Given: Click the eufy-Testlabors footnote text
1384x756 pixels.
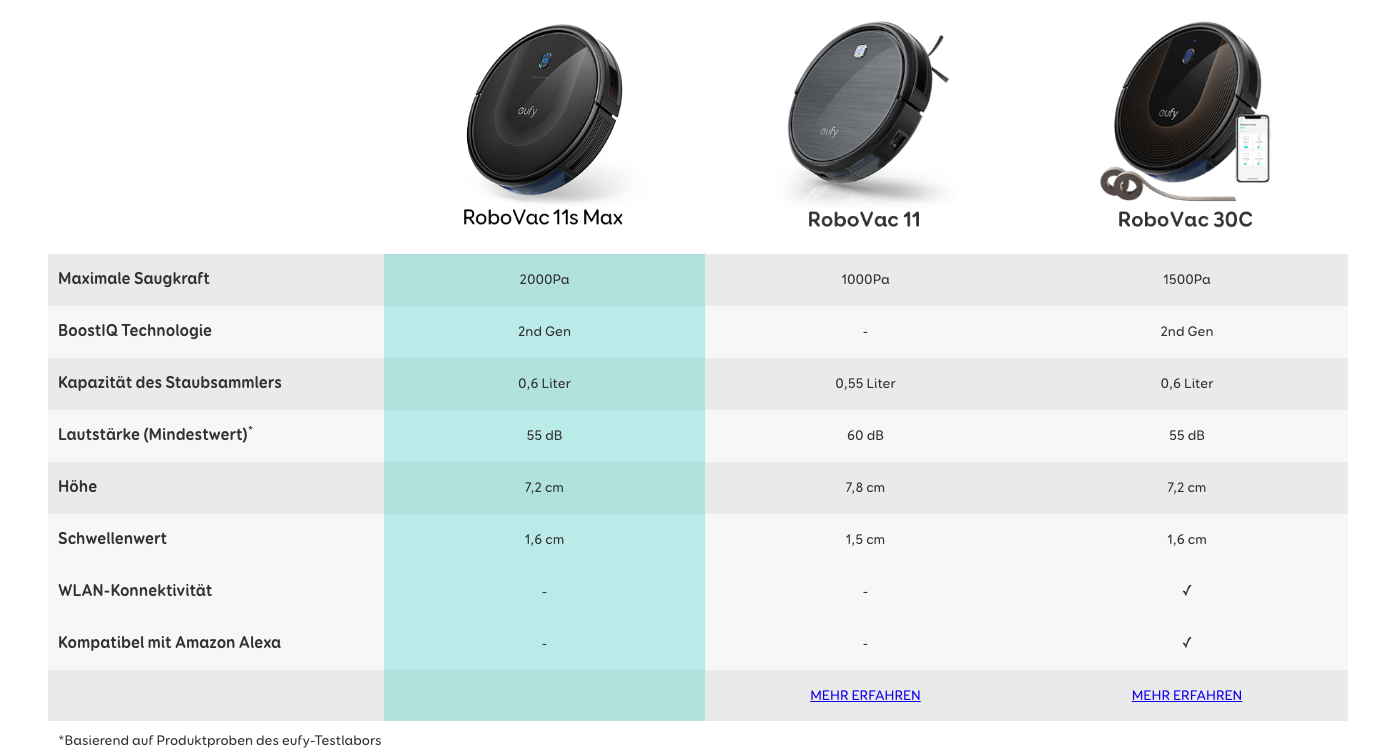Looking at the screenshot, I should (x=220, y=741).
